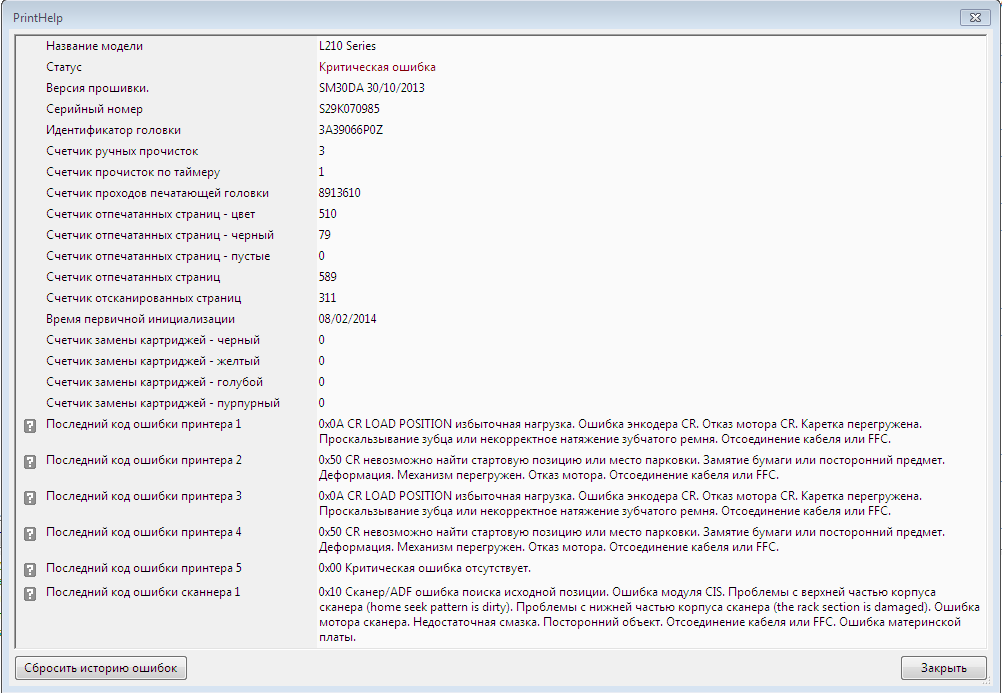Screen dimensions: 1002x693
Task: Click help icon for printer error code 4
Action: [x=30, y=533]
